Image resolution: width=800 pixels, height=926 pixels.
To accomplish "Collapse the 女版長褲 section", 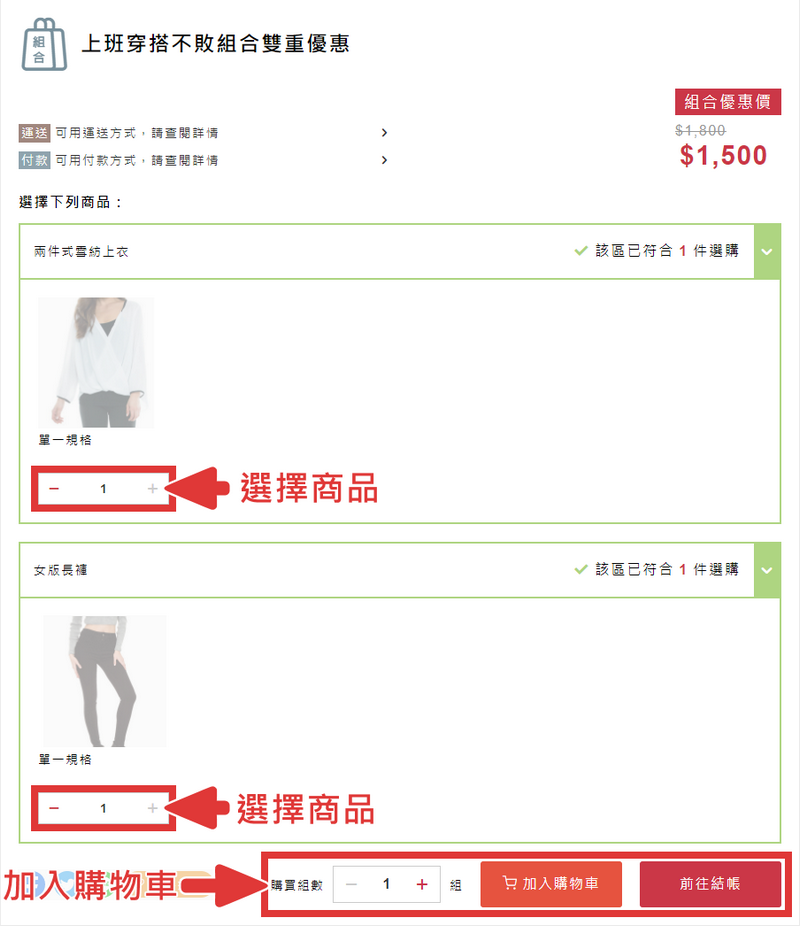I will (767, 570).
